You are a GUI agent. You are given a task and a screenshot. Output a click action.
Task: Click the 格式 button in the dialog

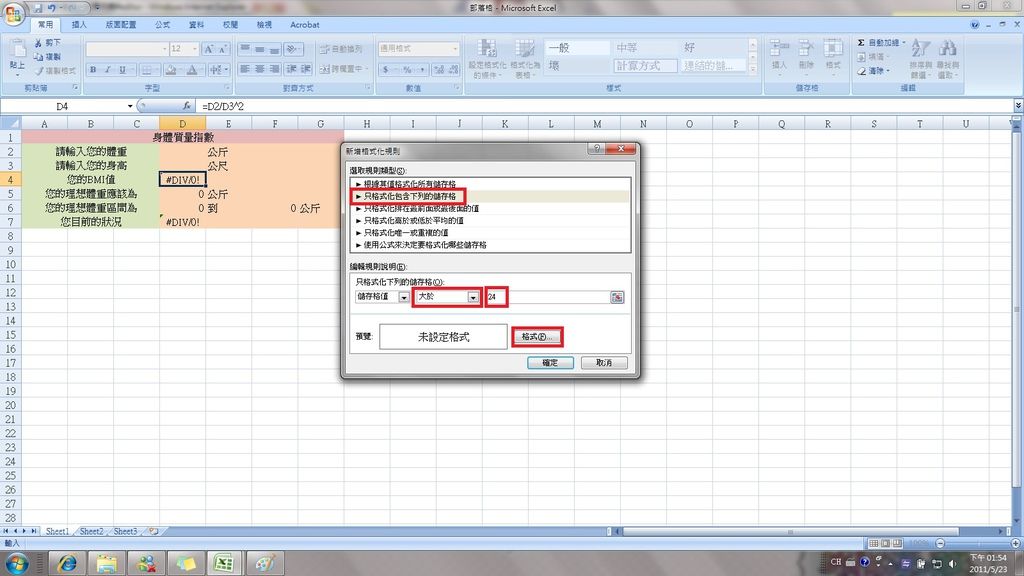(537, 337)
